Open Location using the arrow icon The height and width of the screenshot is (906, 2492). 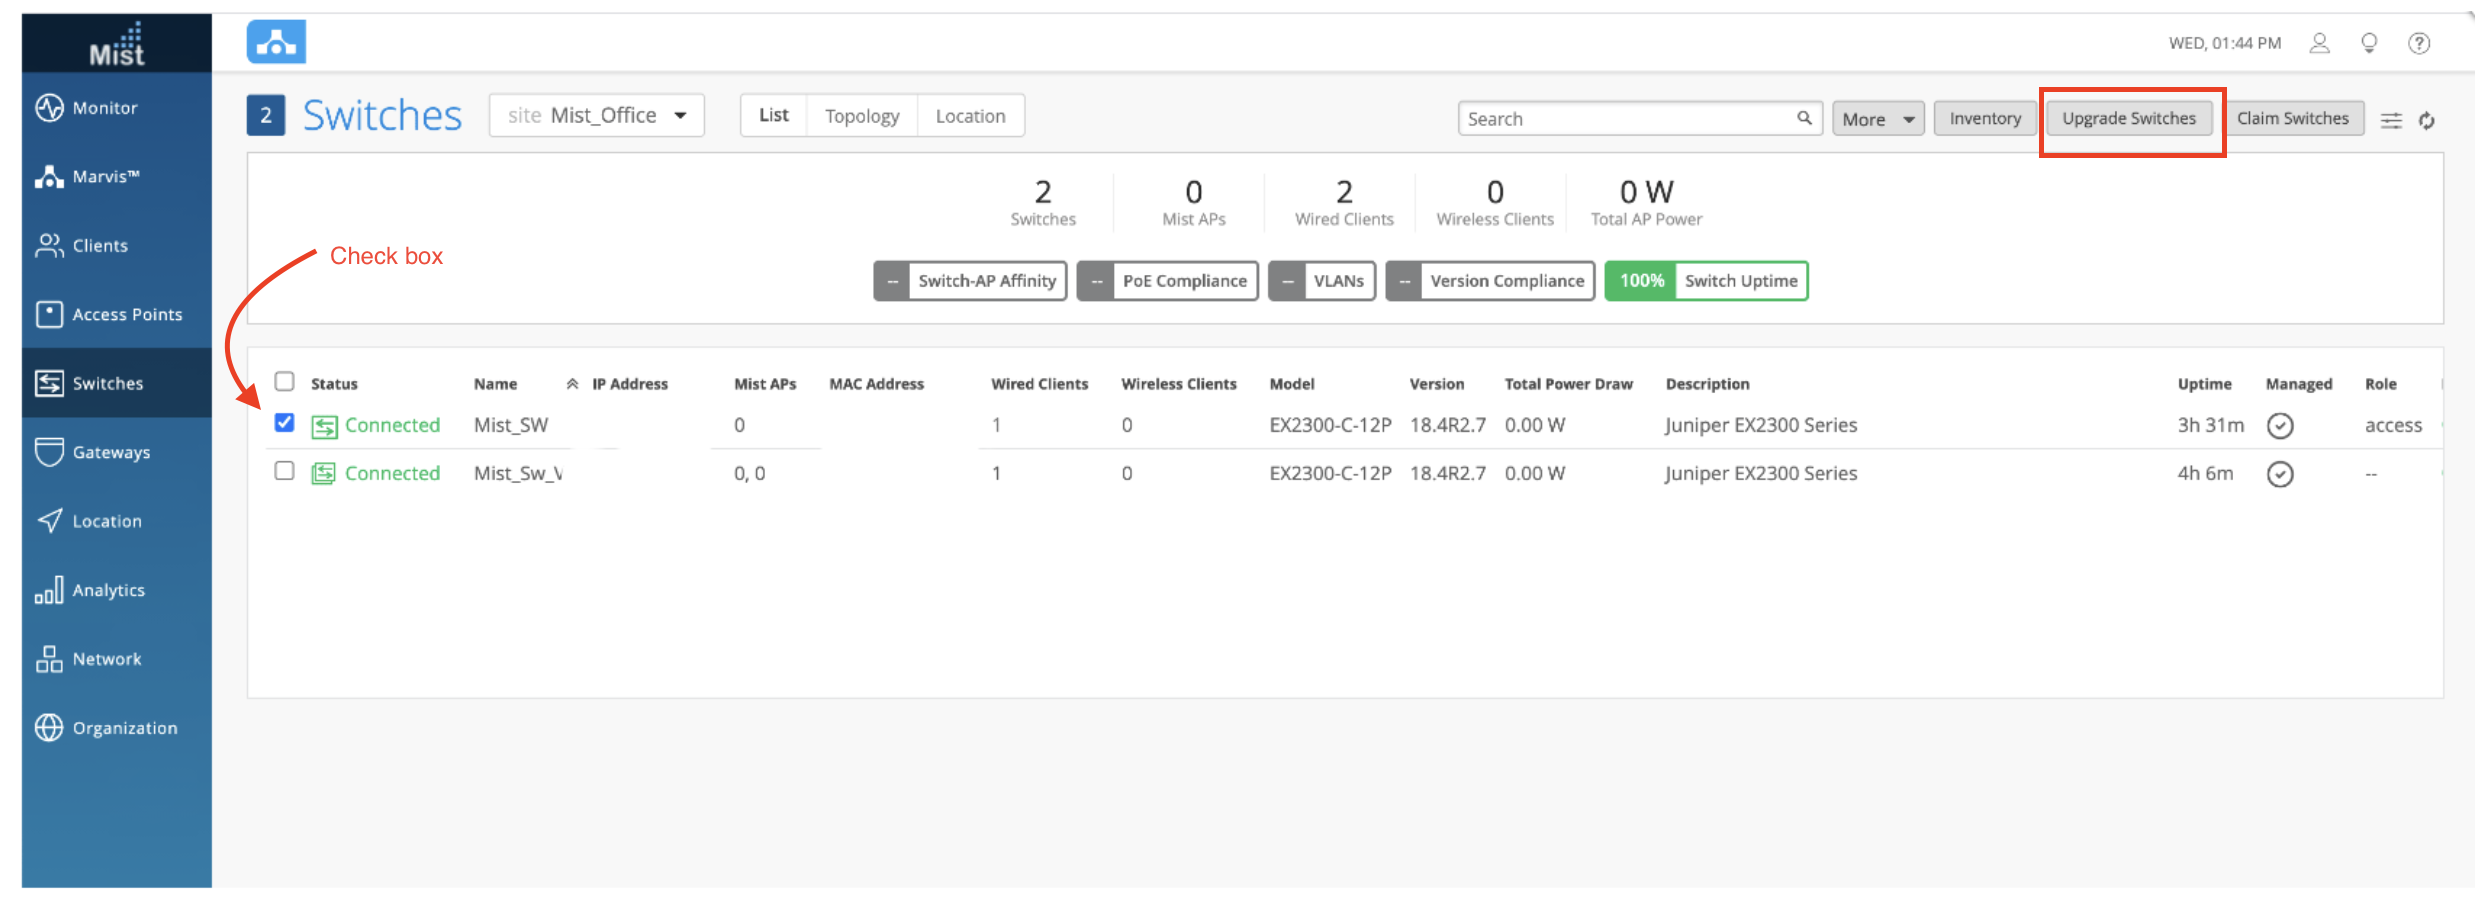tap(49, 521)
